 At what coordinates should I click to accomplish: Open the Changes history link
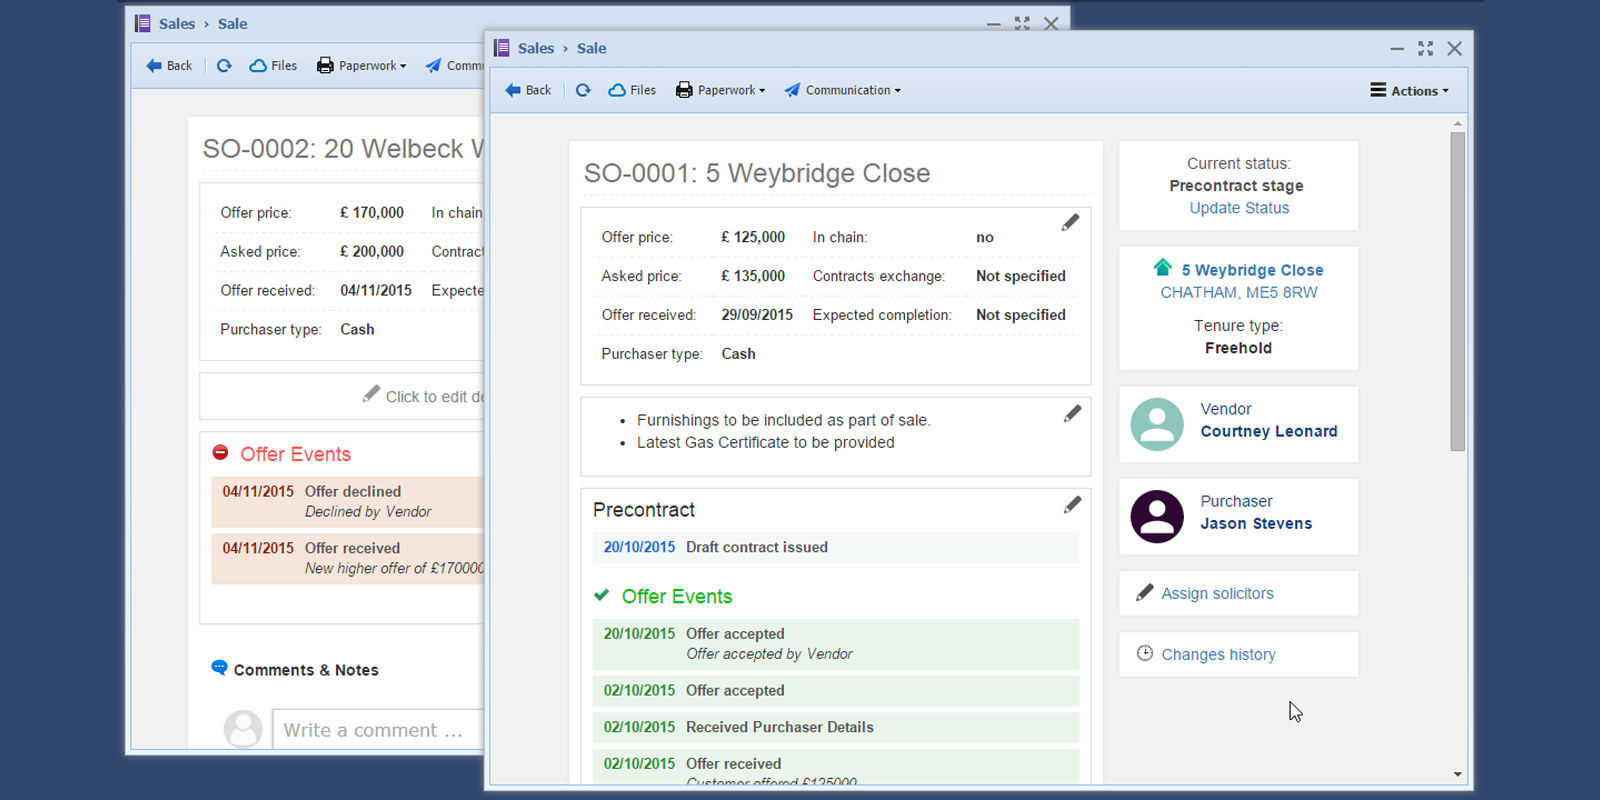point(1218,655)
